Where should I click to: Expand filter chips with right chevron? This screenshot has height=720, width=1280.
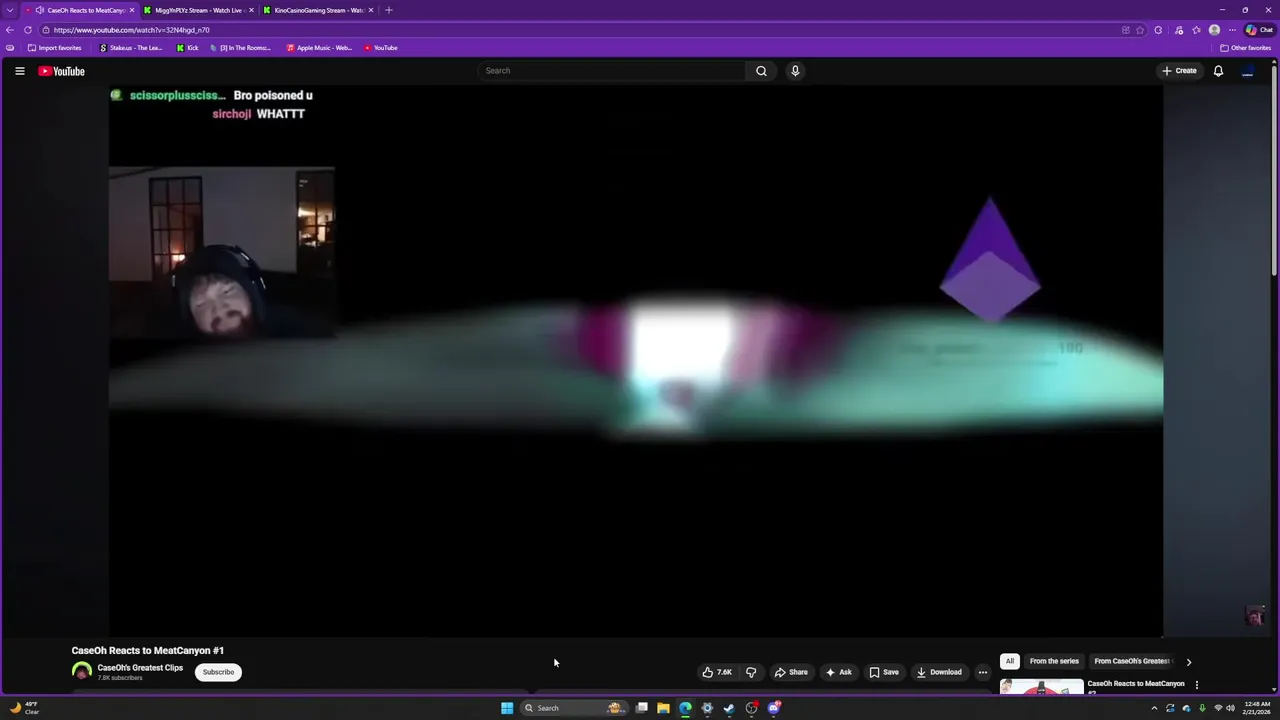click(1188, 661)
